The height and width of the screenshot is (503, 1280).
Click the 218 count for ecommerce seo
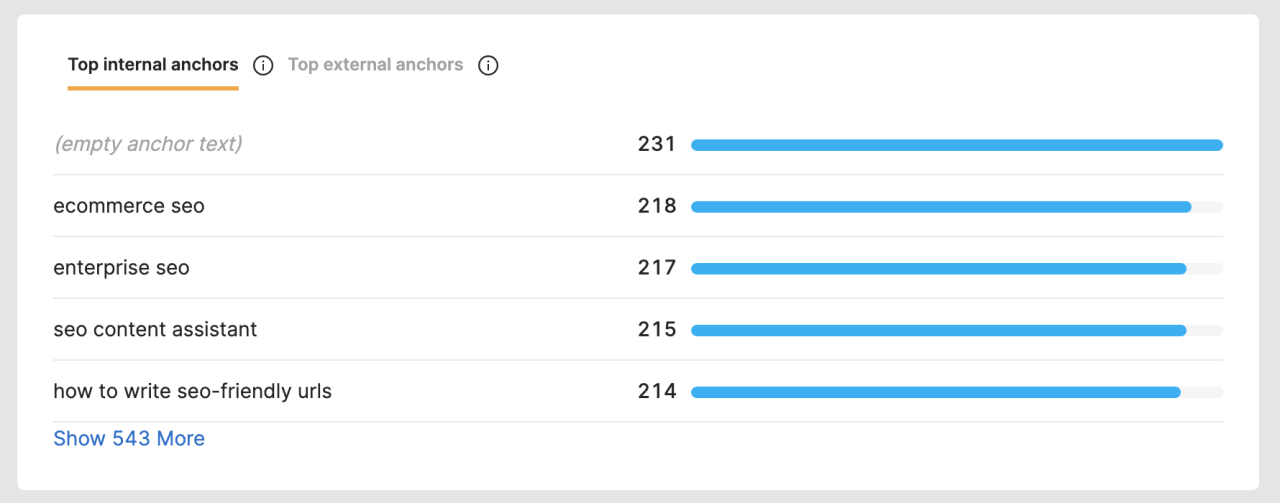tap(657, 206)
